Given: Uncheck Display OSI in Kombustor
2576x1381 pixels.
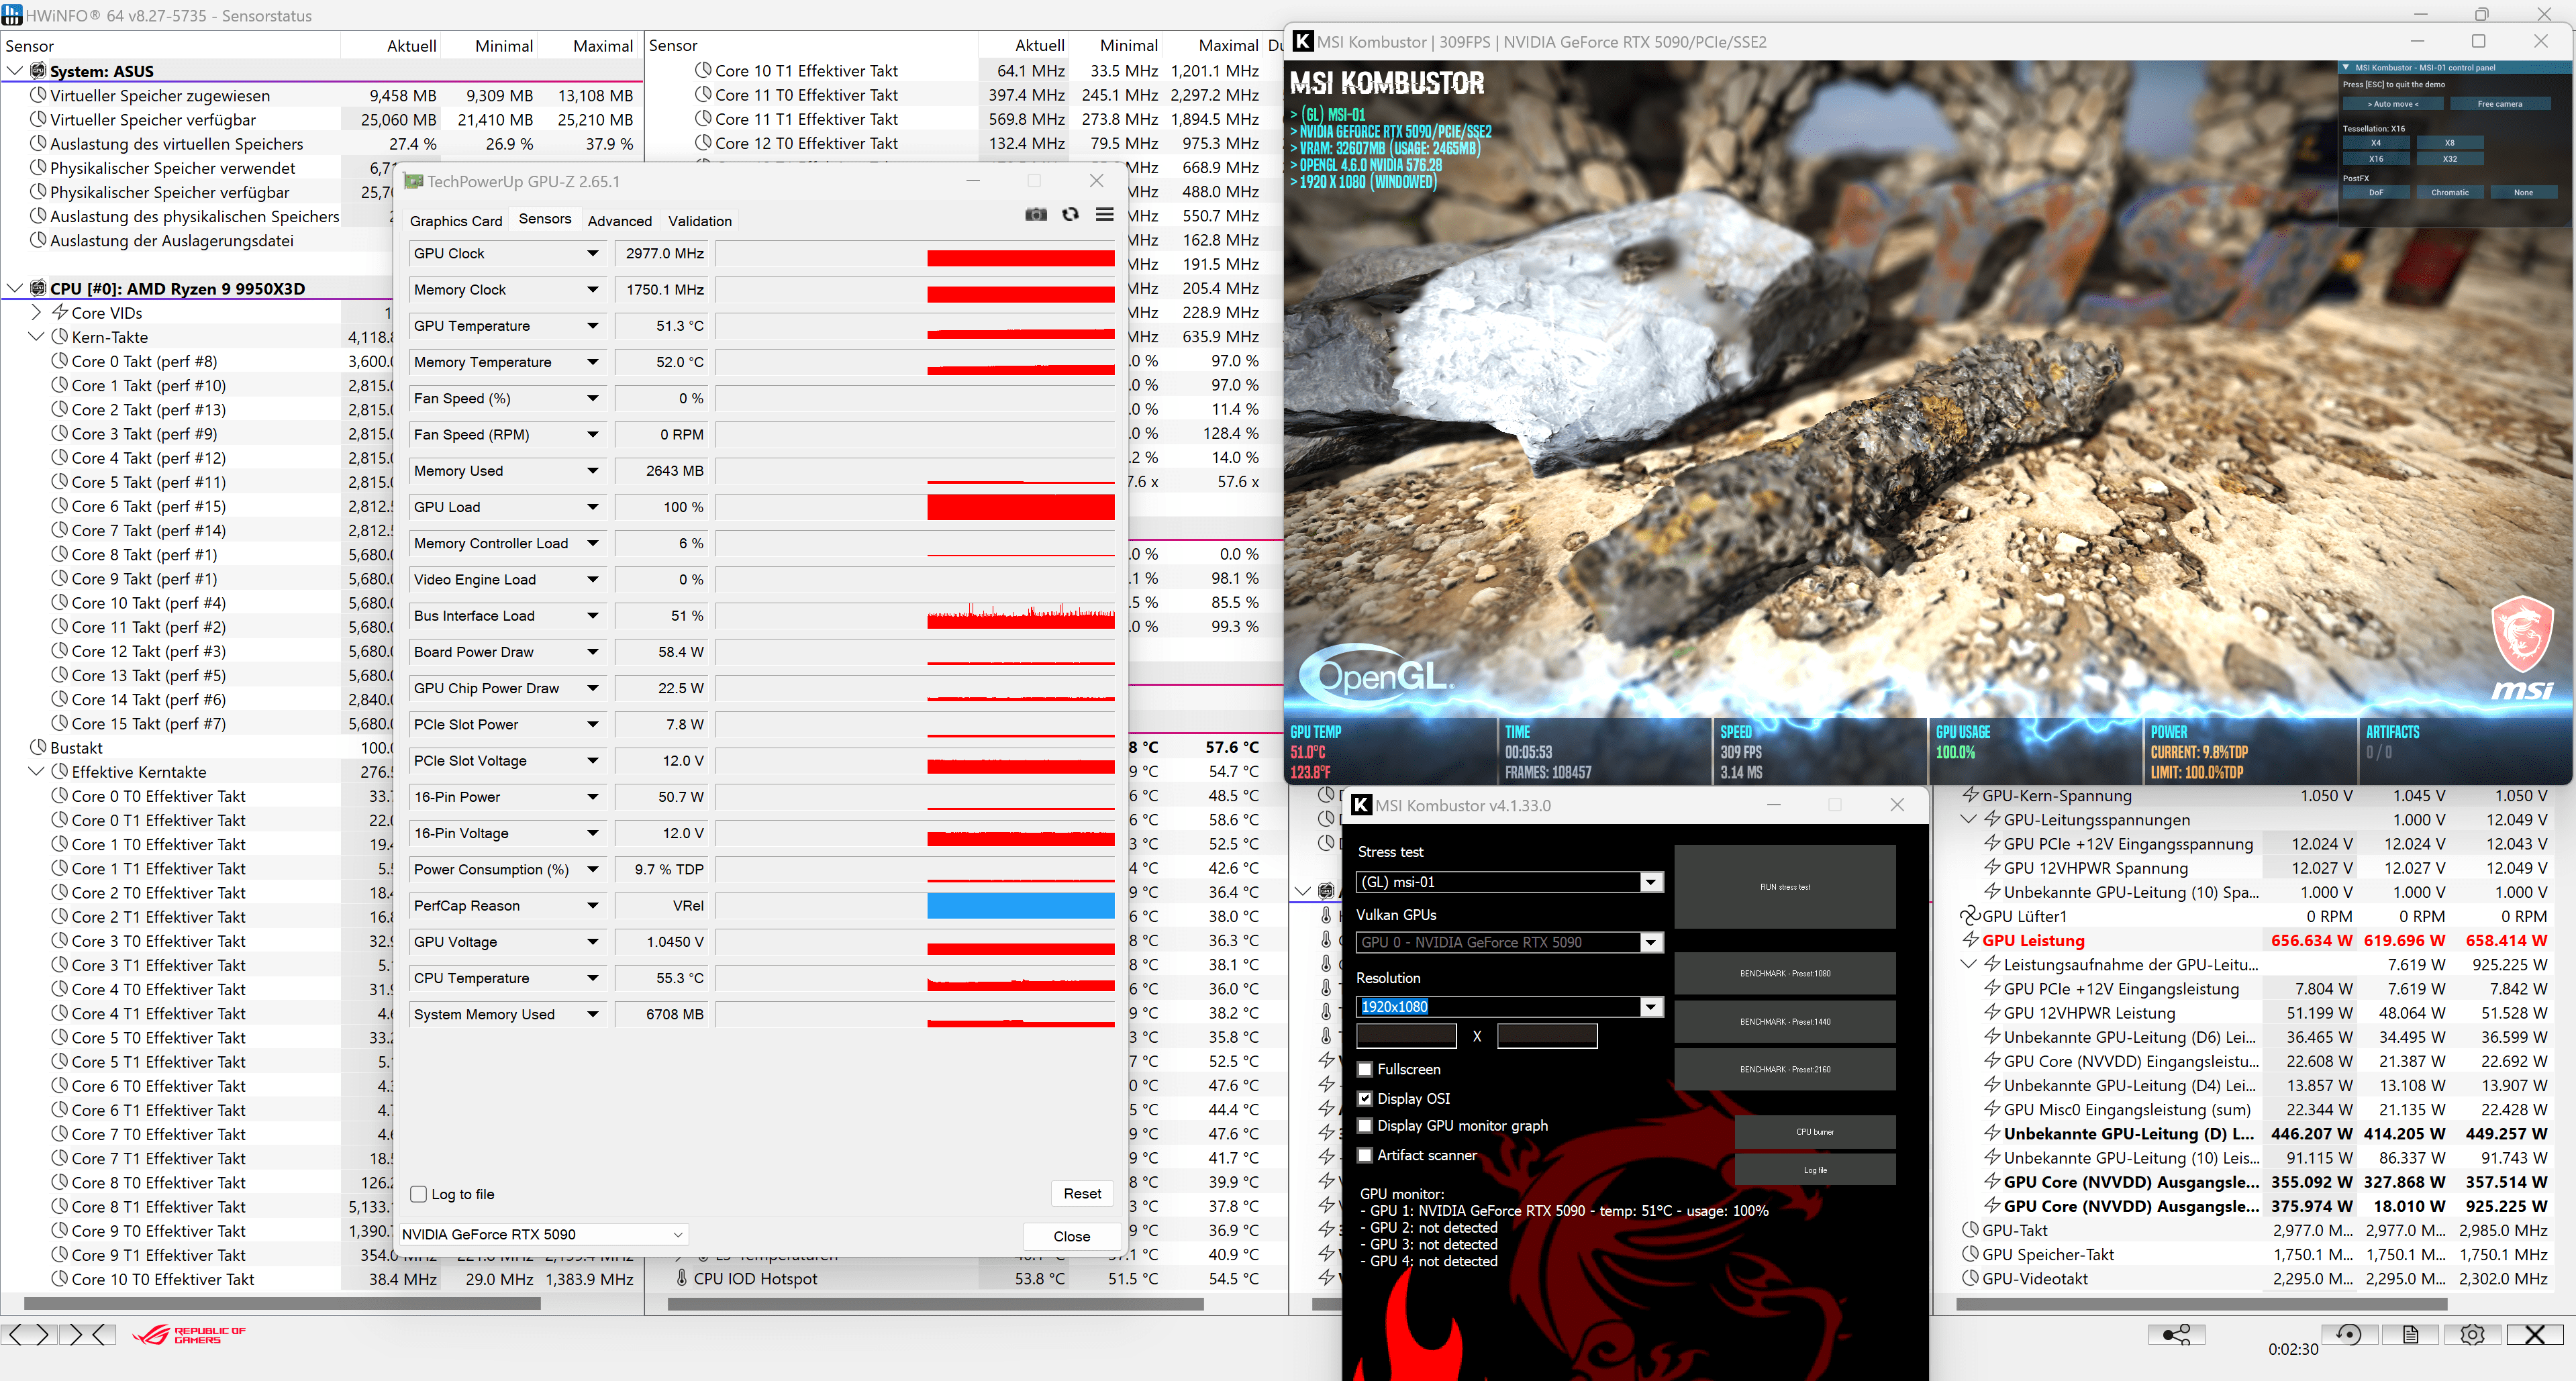Looking at the screenshot, I should (x=1364, y=1098).
